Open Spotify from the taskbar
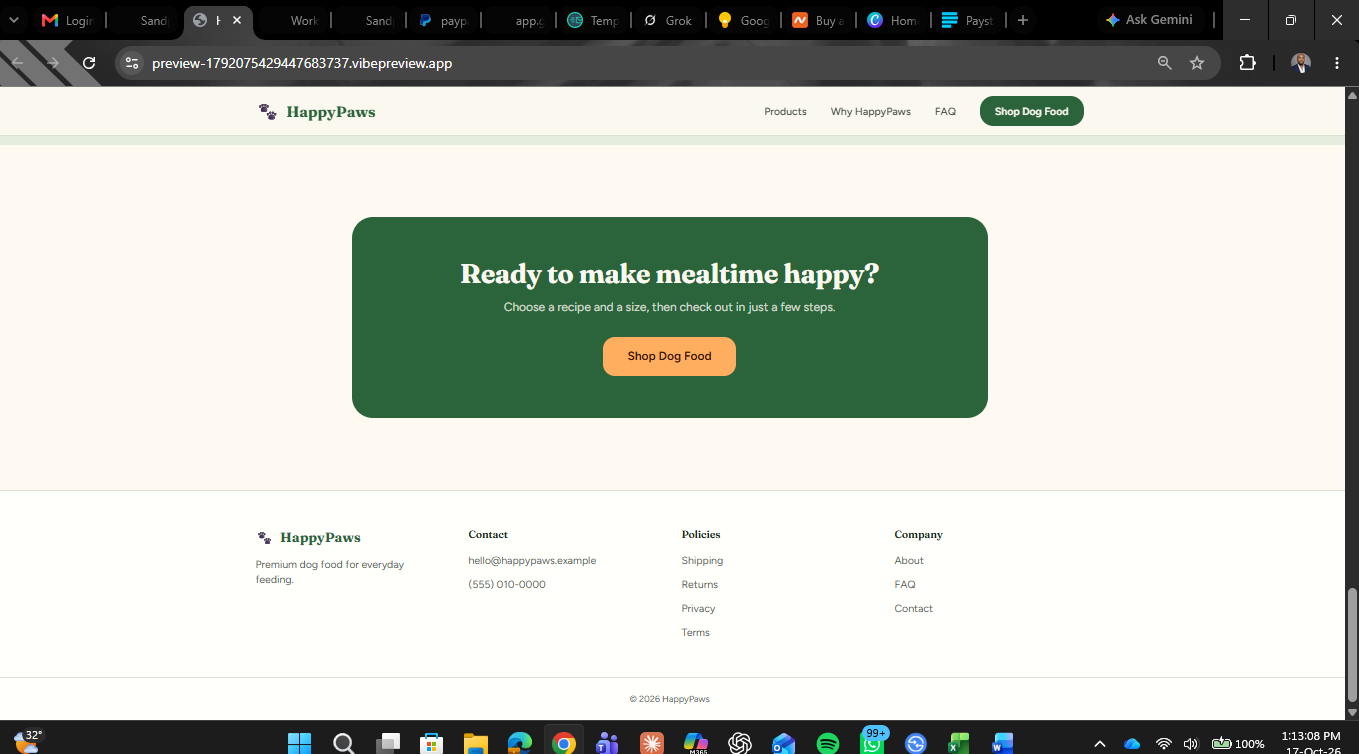The height and width of the screenshot is (754, 1359). [827, 743]
